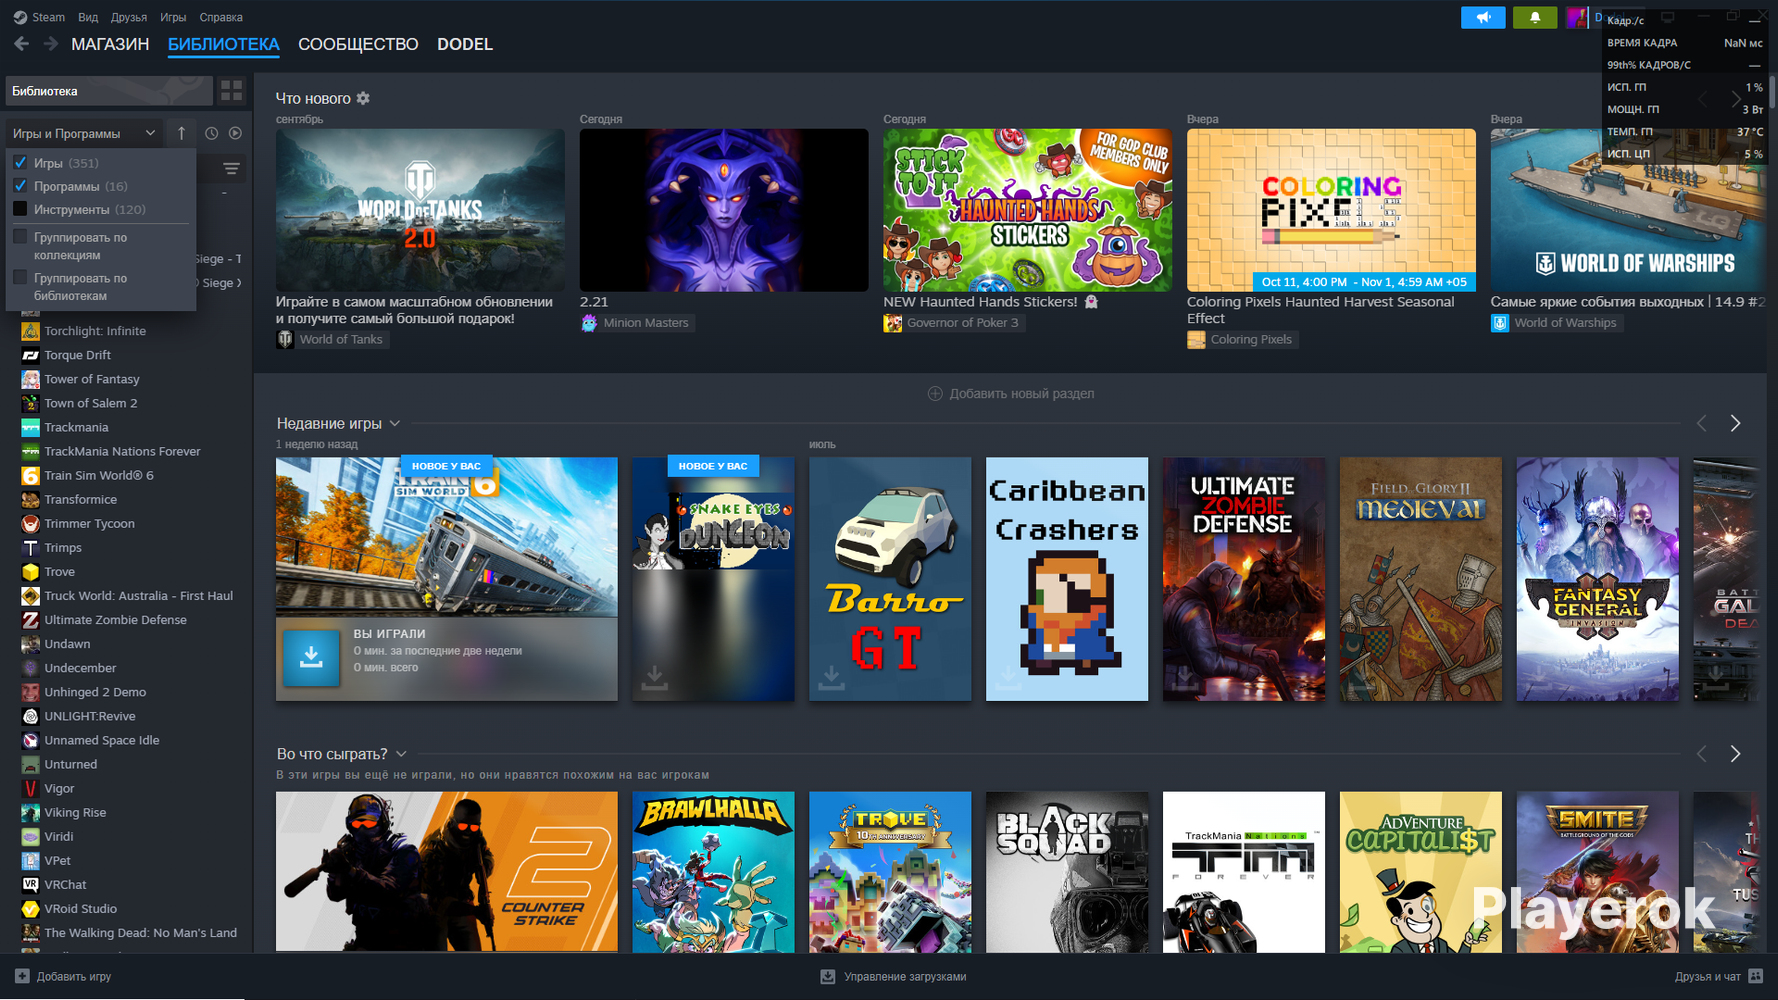Click the Steam logo icon

pyautogui.click(x=20, y=17)
